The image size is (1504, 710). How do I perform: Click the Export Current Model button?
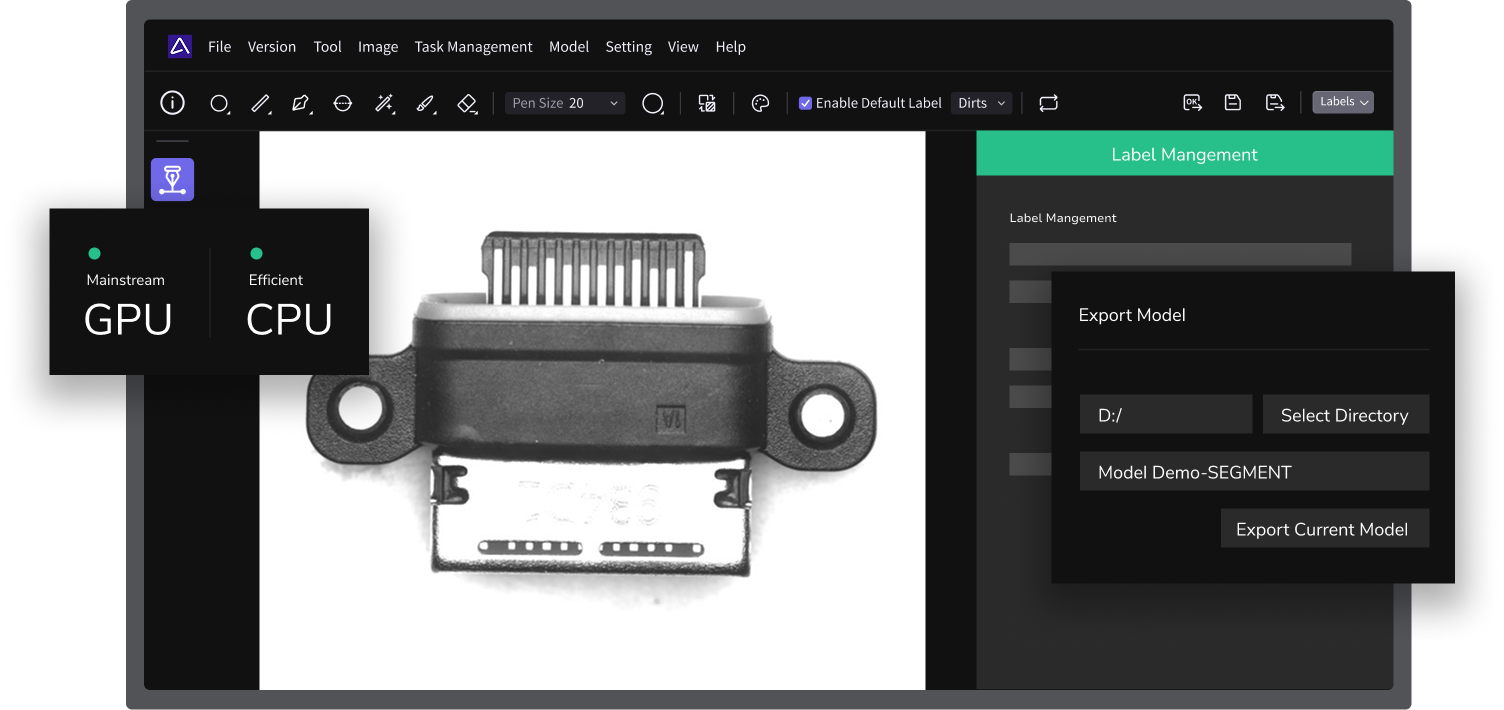click(1322, 529)
